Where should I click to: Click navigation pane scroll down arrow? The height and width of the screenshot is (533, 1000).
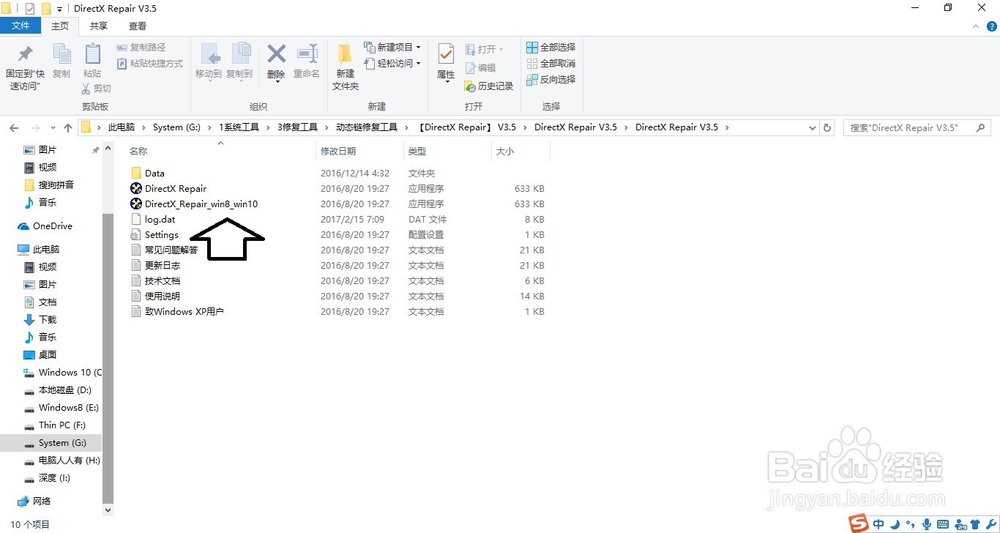(108, 509)
